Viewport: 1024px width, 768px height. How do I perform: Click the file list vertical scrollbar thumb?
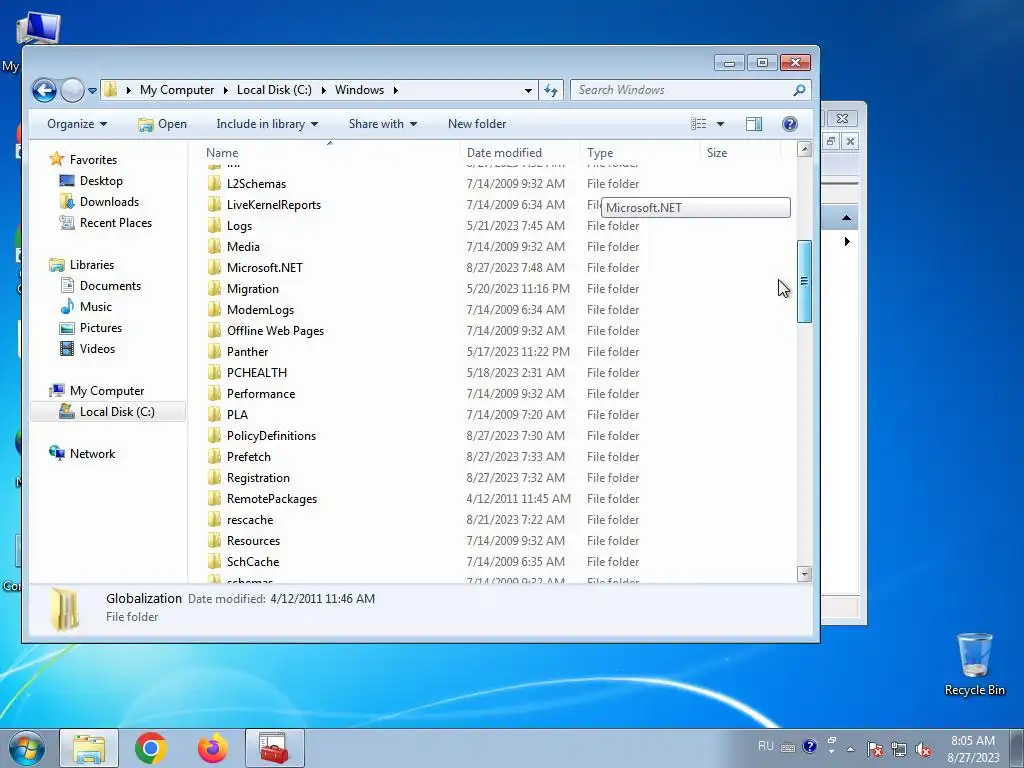coord(805,281)
